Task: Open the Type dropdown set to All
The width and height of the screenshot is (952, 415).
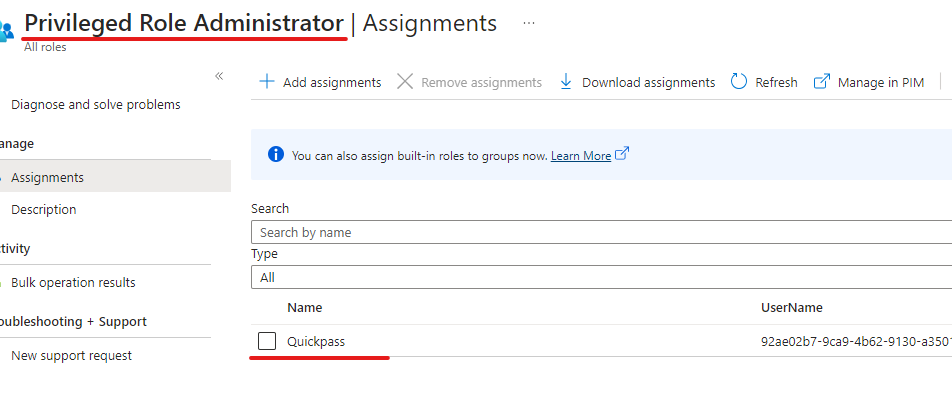Action: (x=601, y=277)
